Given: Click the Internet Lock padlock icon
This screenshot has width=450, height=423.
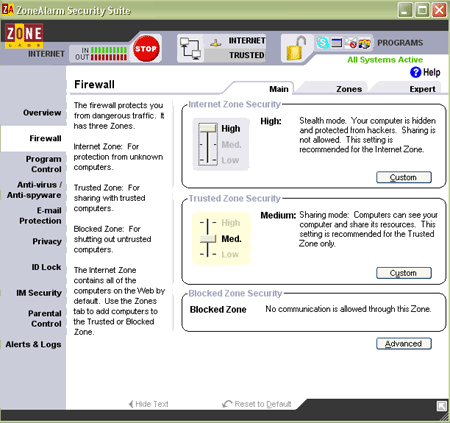Looking at the screenshot, I should coord(296,48).
